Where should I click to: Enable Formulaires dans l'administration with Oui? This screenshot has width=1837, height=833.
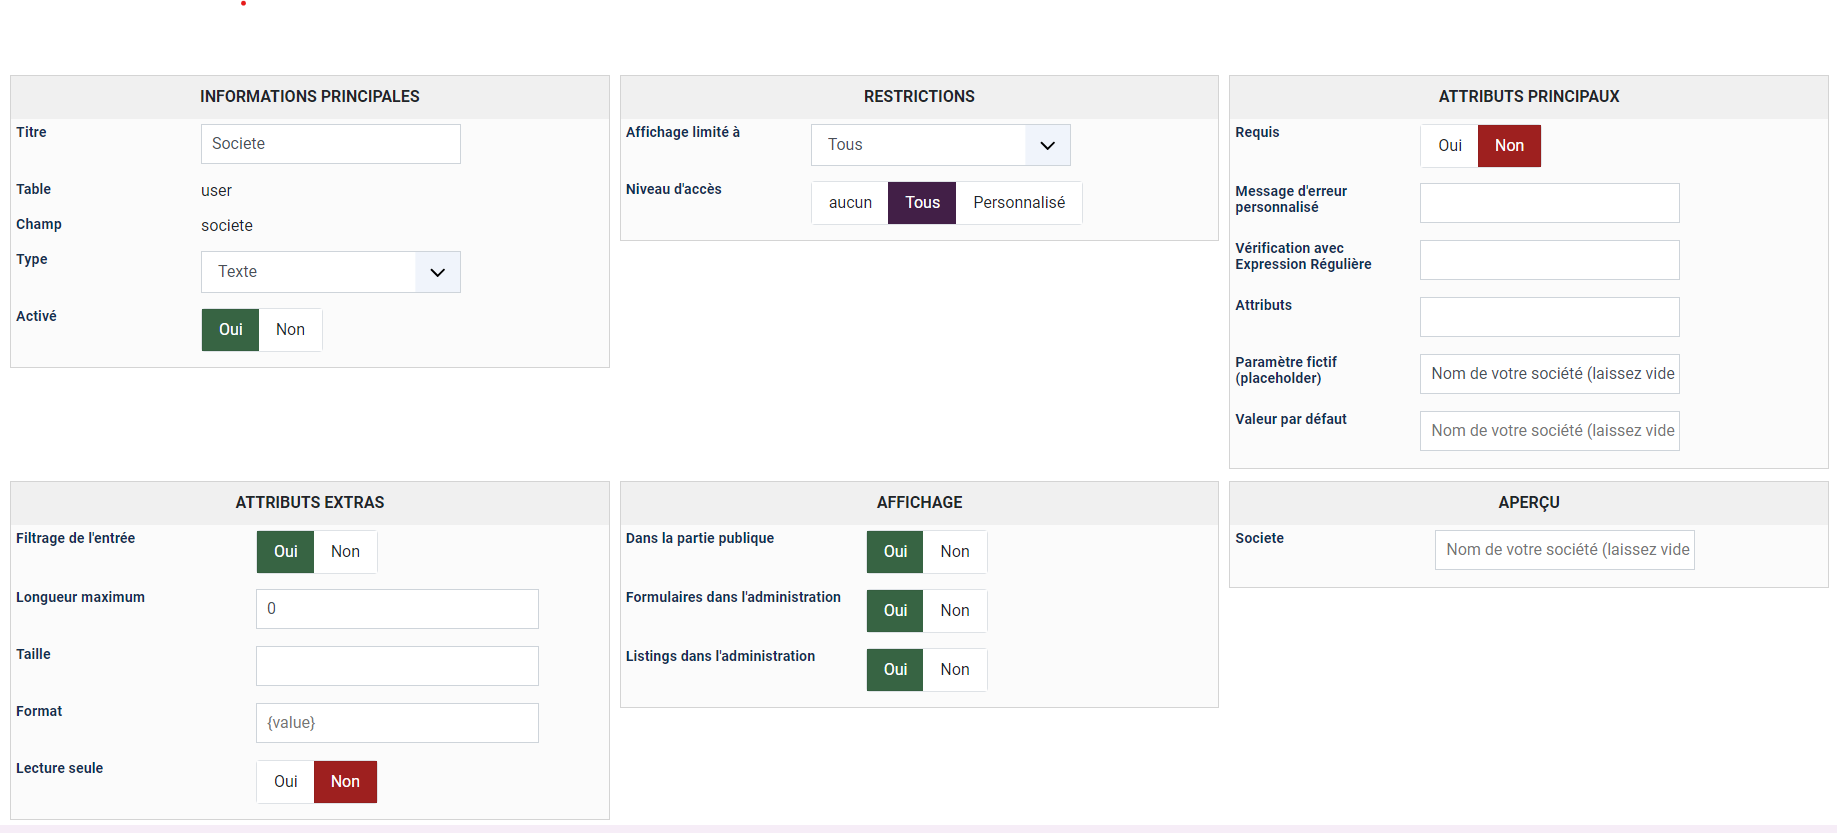click(895, 611)
